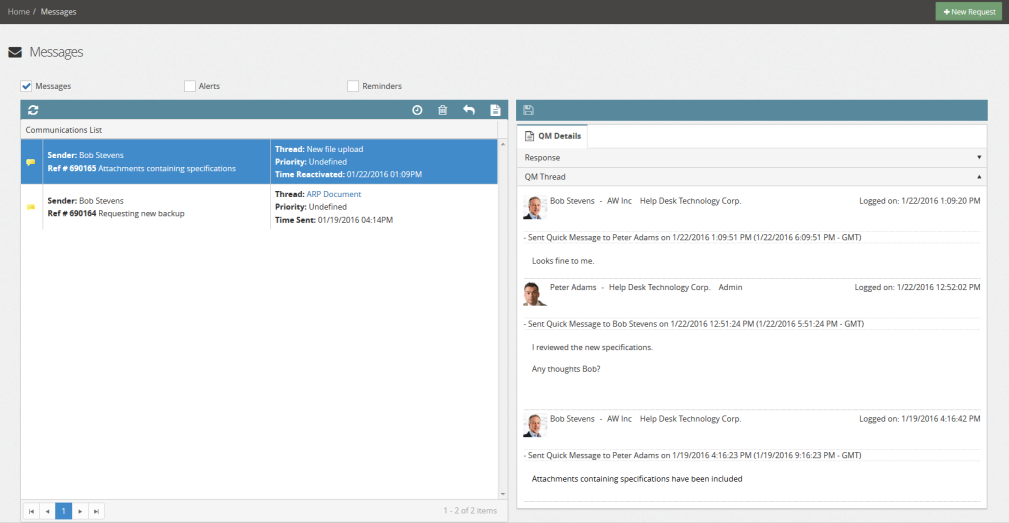This screenshot has width=1009, height=523.
Task: Click yellow message icon for Ref 690164
Action: click(x=31, y=207)
